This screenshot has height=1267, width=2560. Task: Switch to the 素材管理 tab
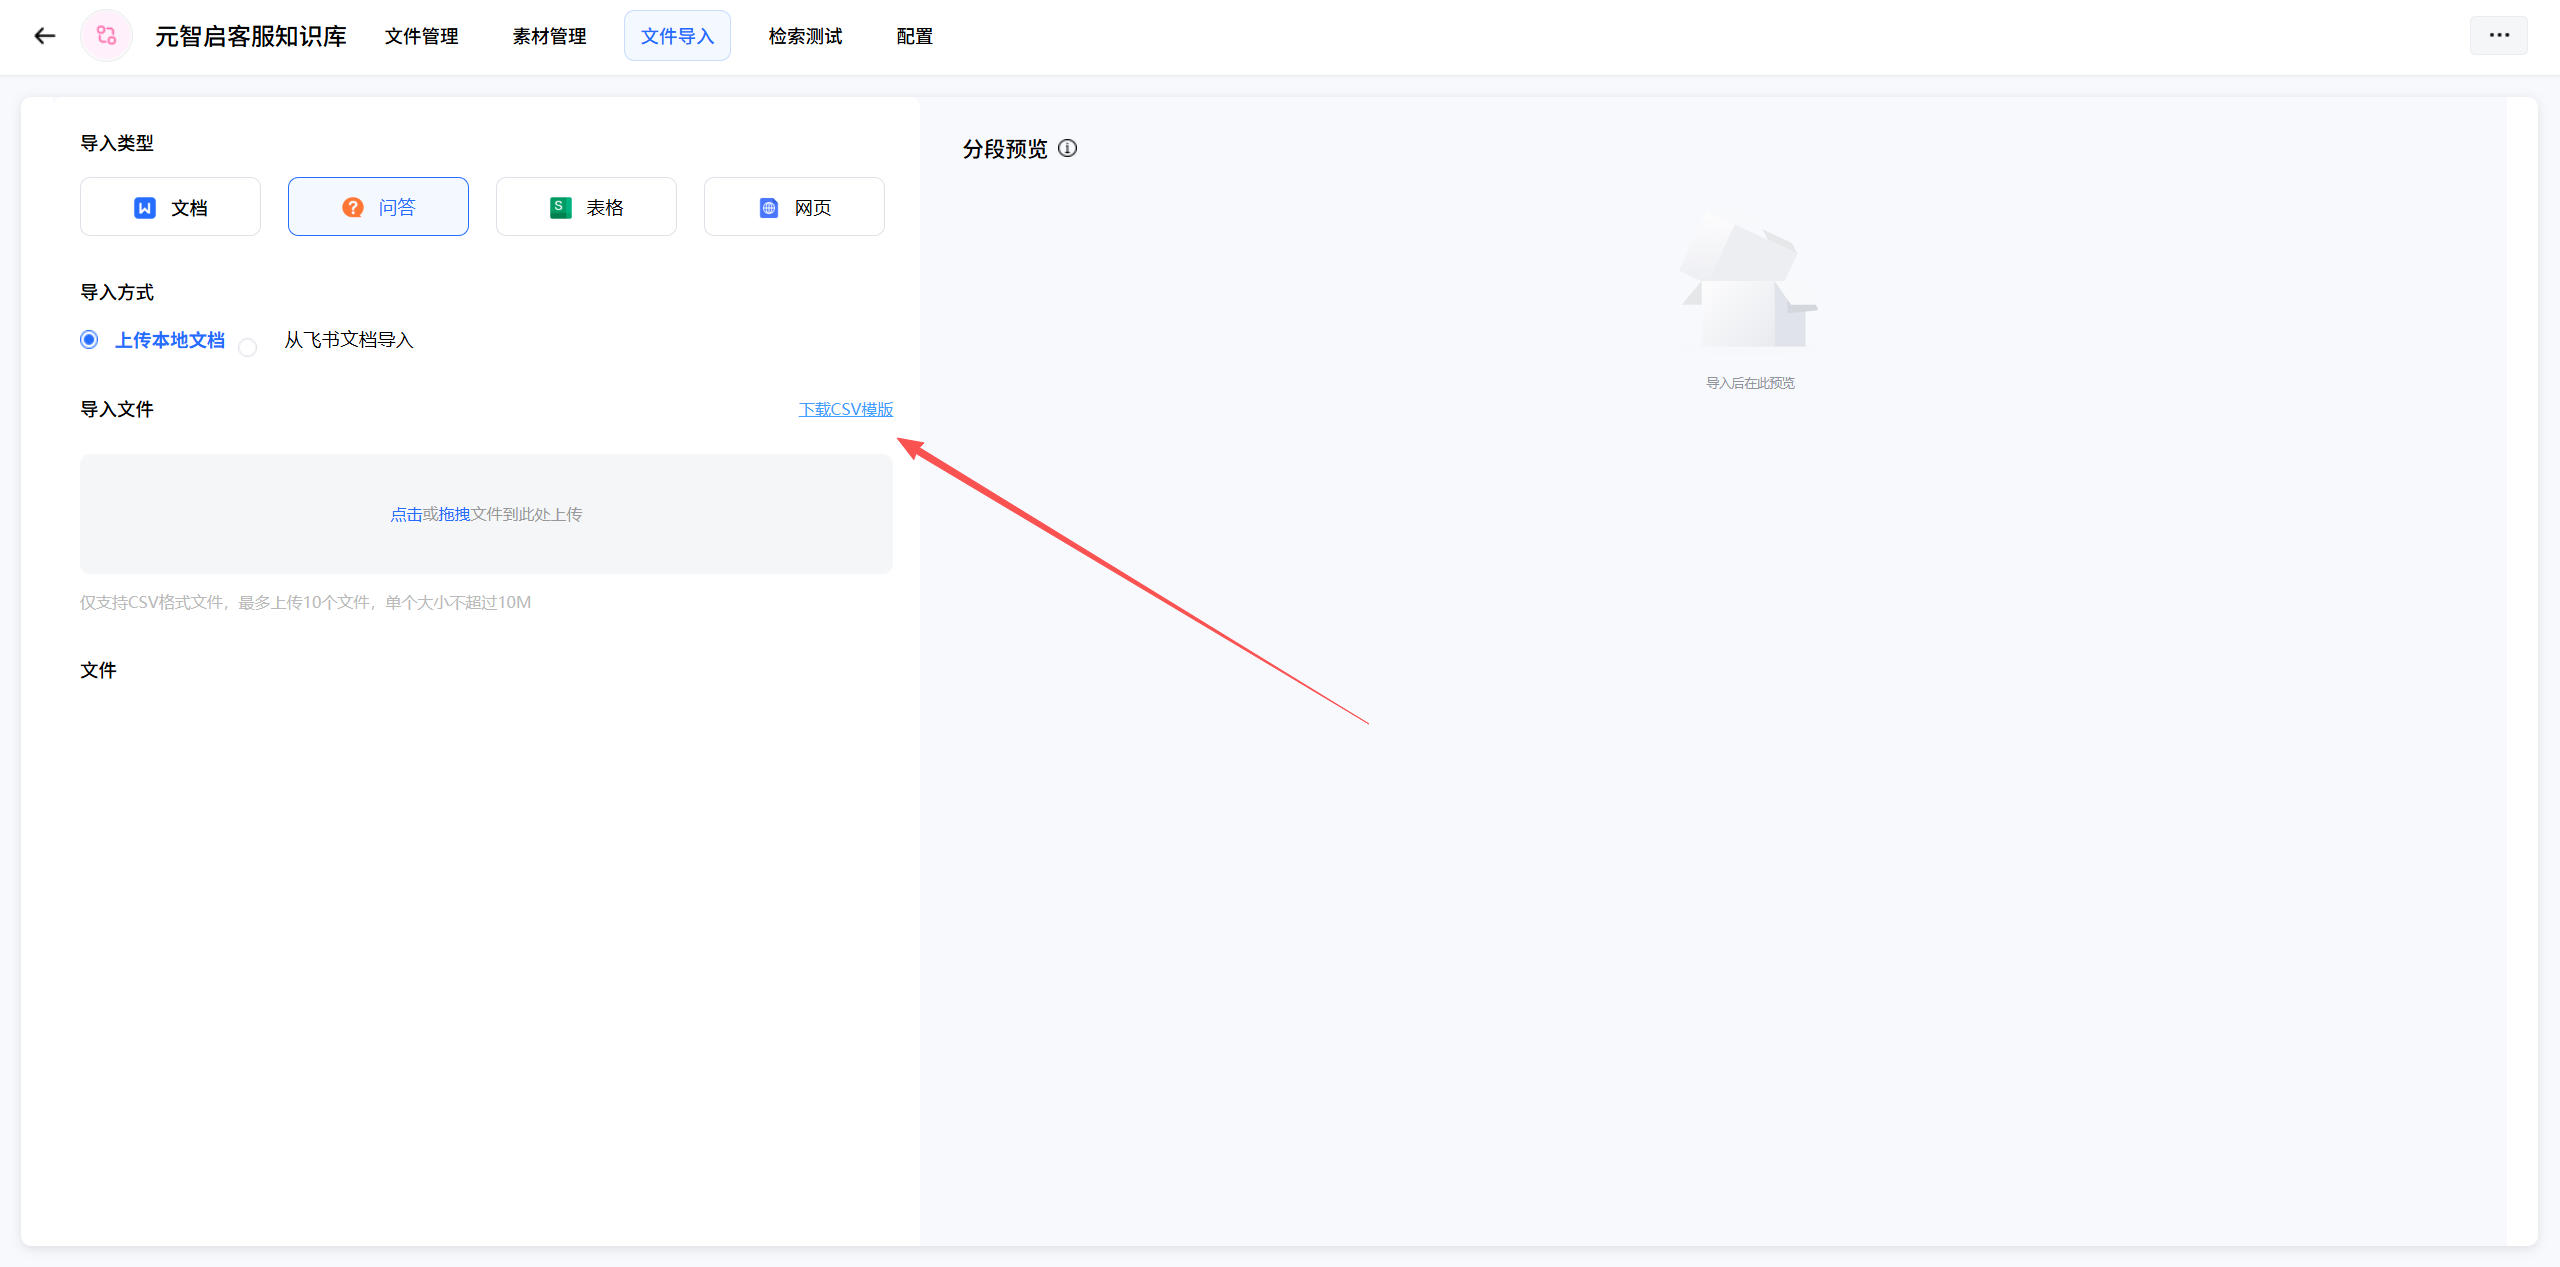[549, 36]
